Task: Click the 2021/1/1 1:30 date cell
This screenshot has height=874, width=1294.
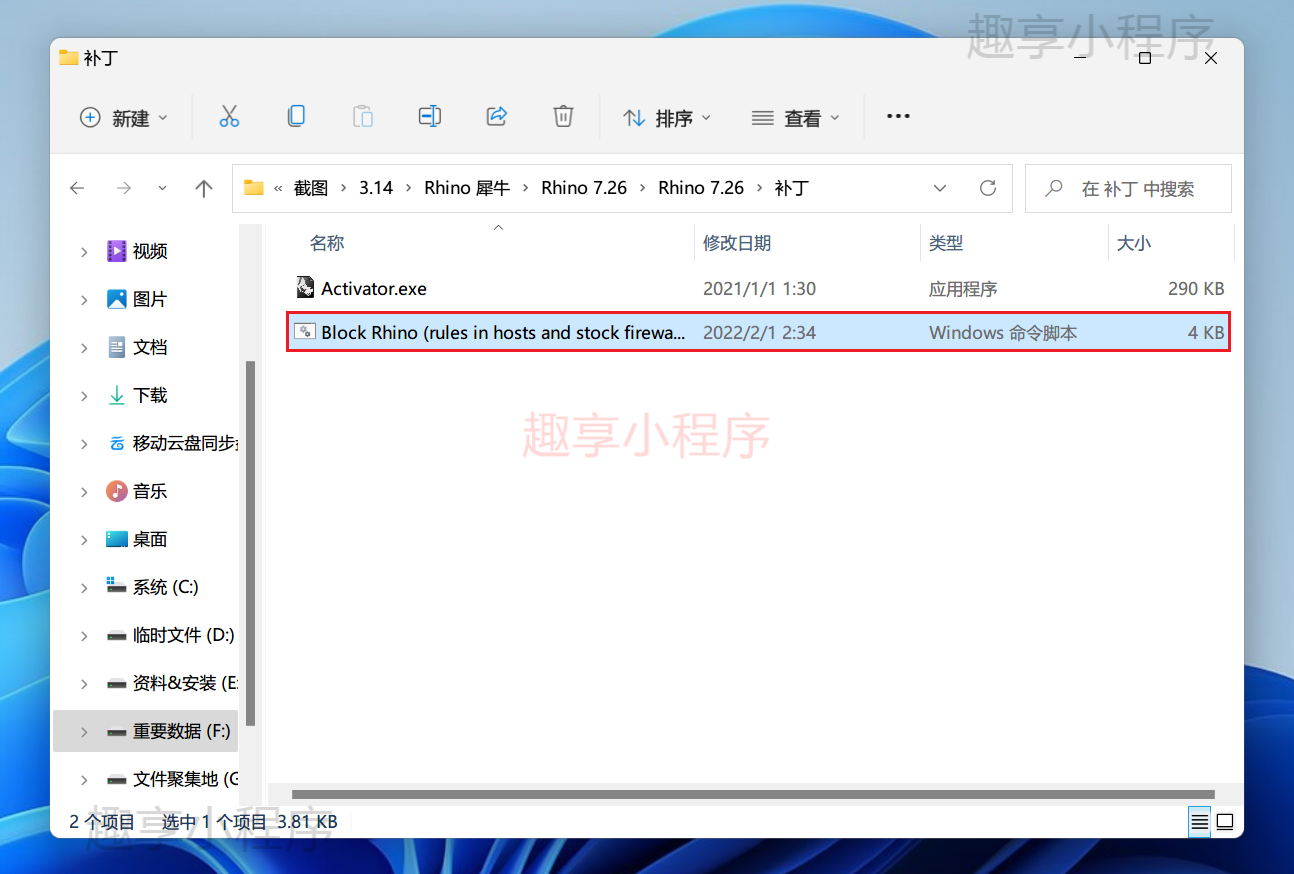Action: tap(759, 288)
